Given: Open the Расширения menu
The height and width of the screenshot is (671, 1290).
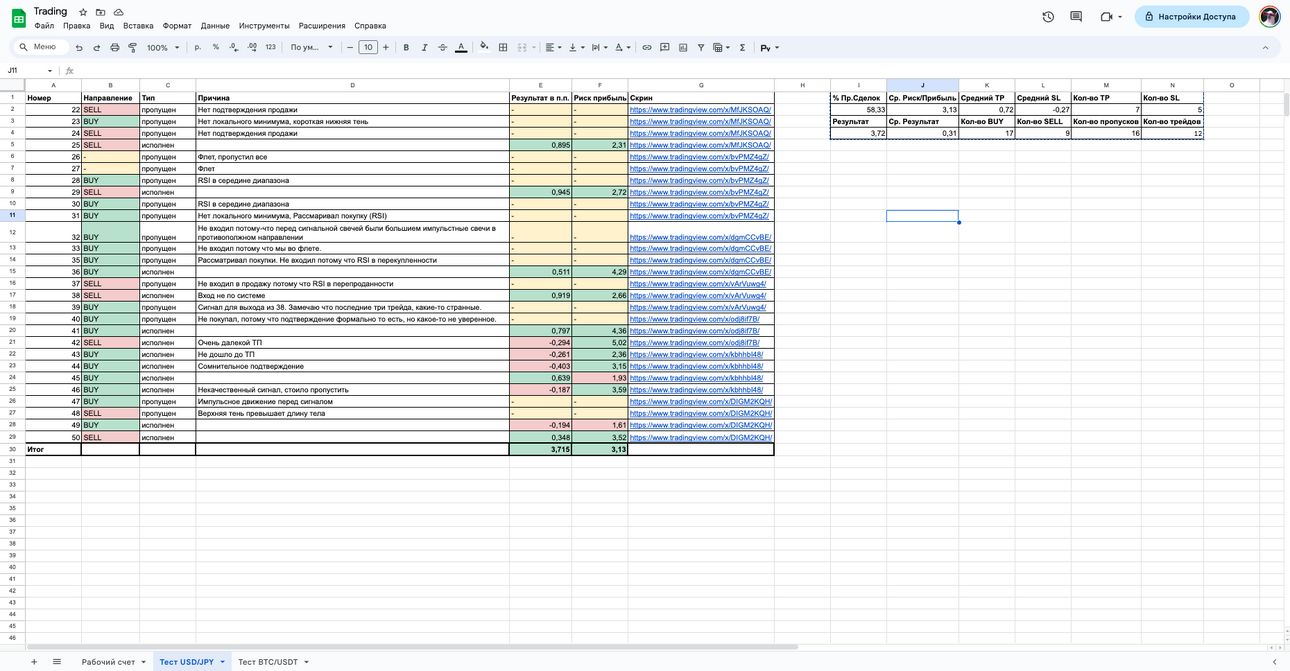Looking at the screenshot, I should (322, 26).
